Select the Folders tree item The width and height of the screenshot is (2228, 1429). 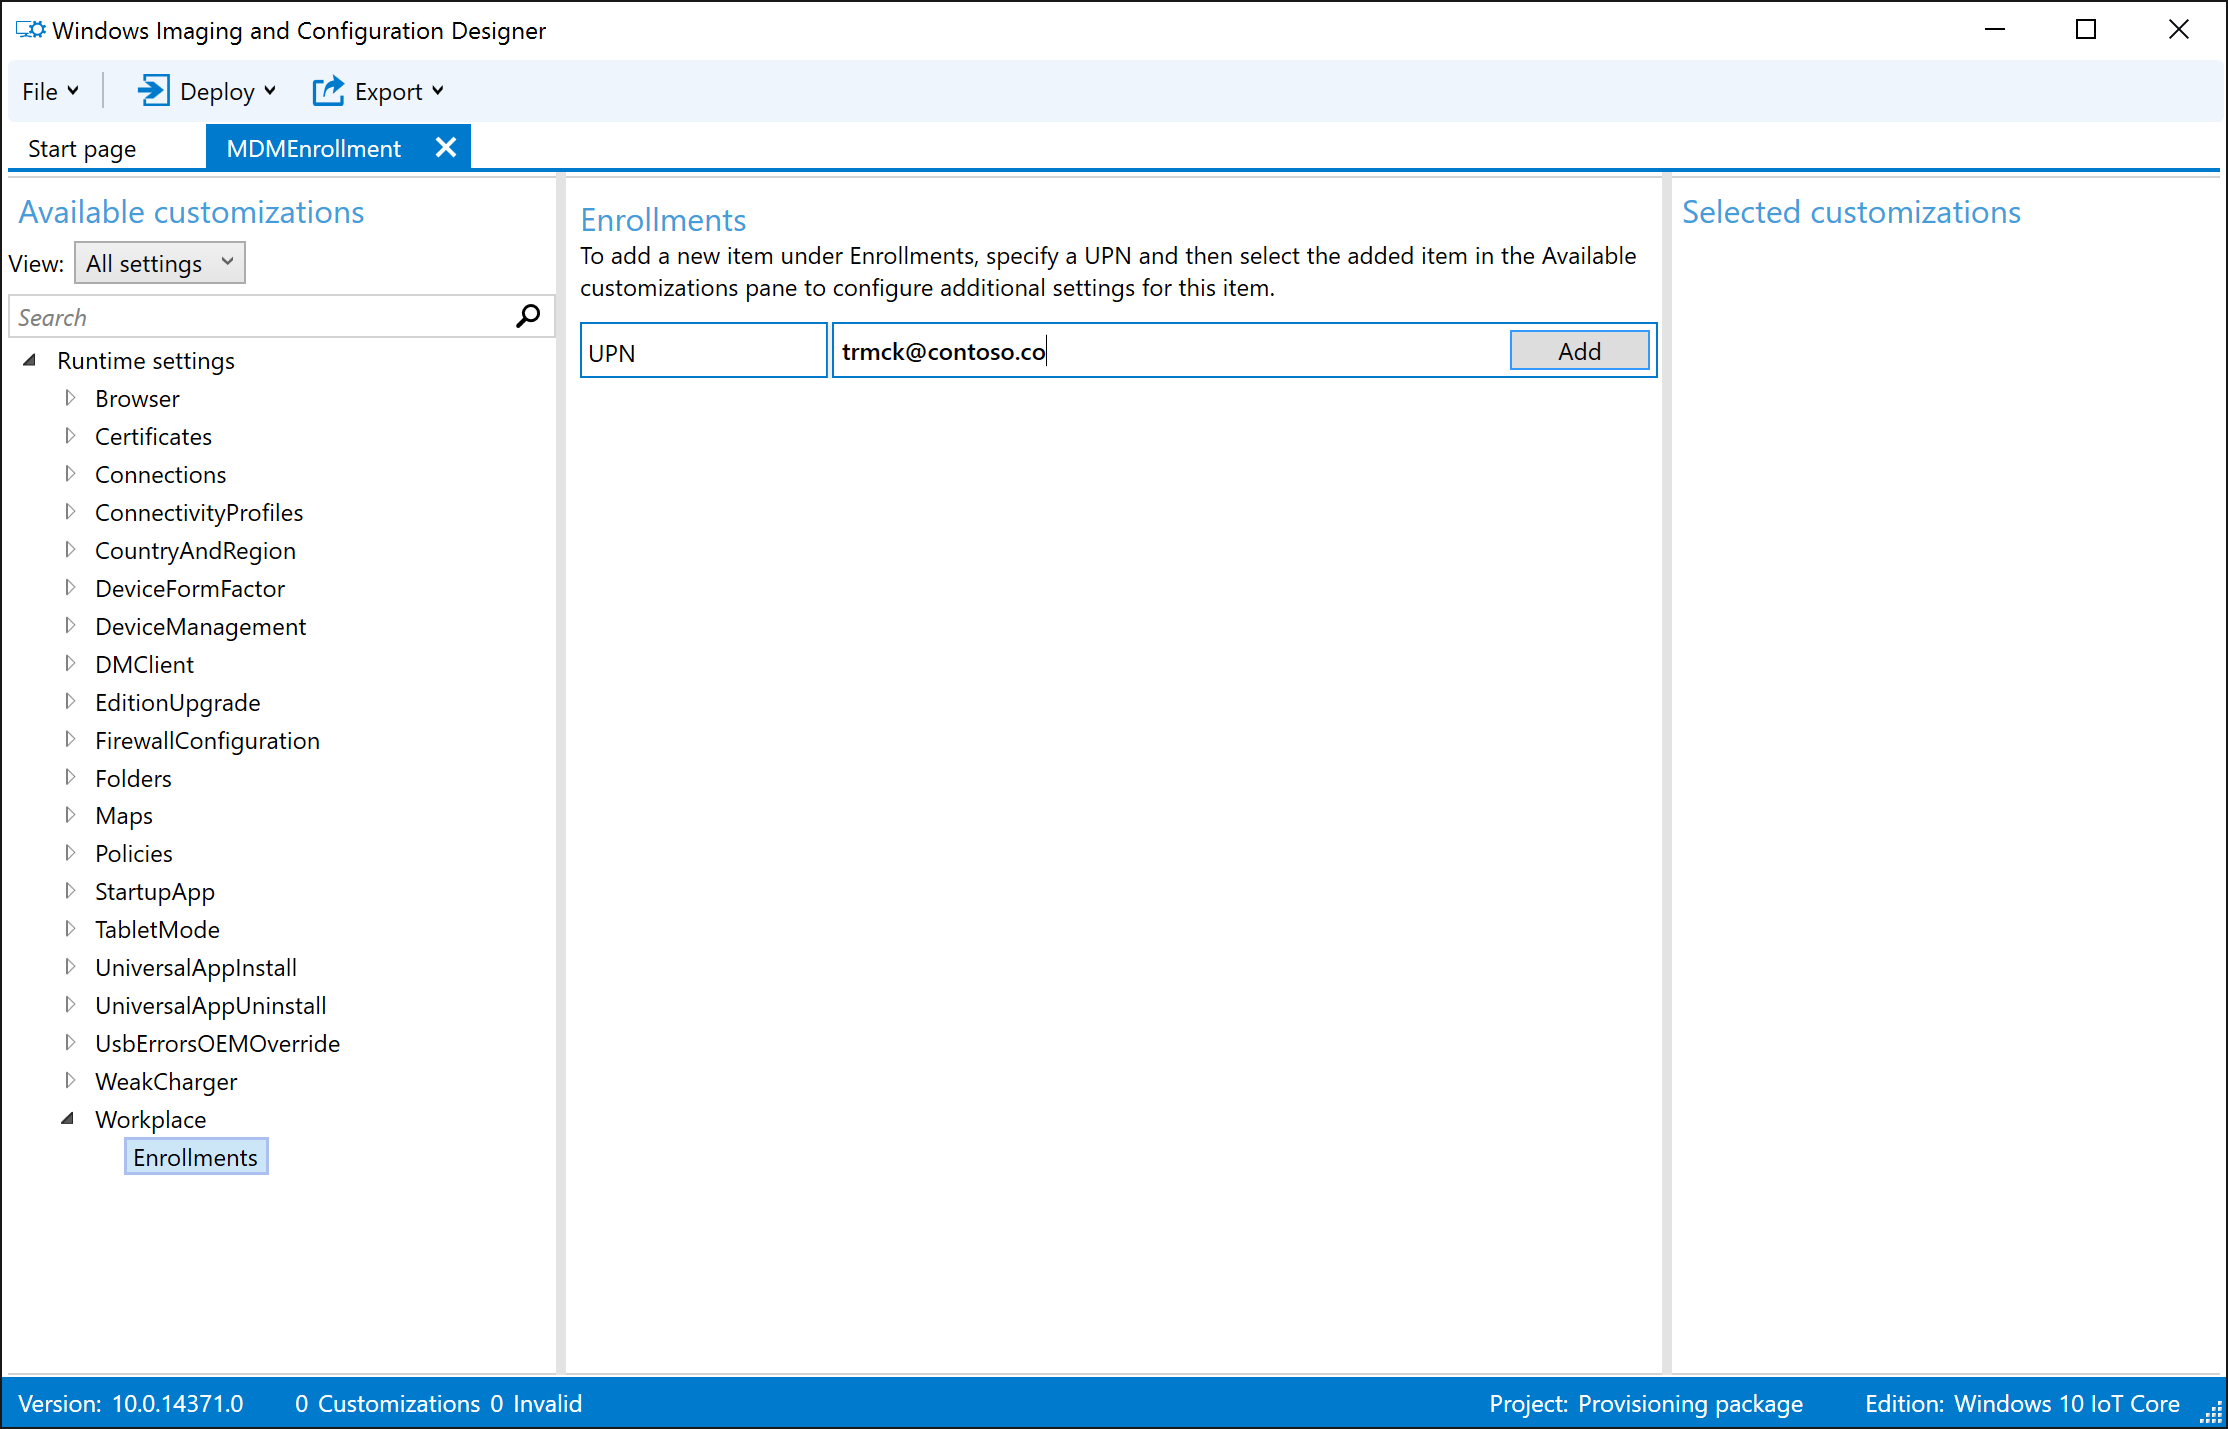134,778
